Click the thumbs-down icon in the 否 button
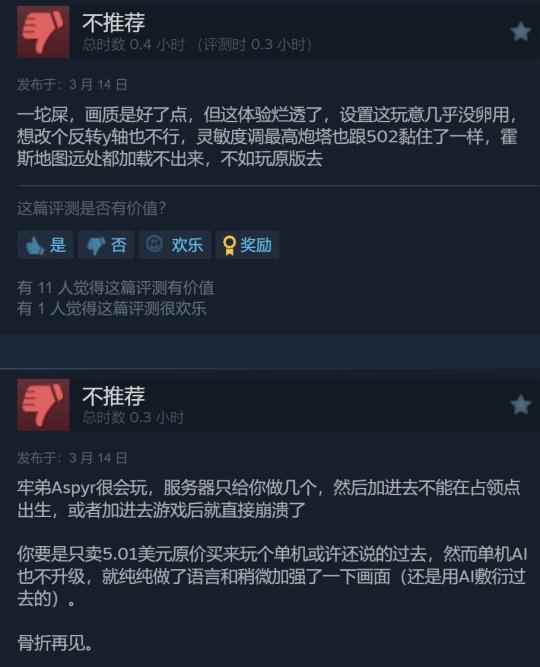The image size is (540, 667). pyautogui.click(x=96, y=245)
